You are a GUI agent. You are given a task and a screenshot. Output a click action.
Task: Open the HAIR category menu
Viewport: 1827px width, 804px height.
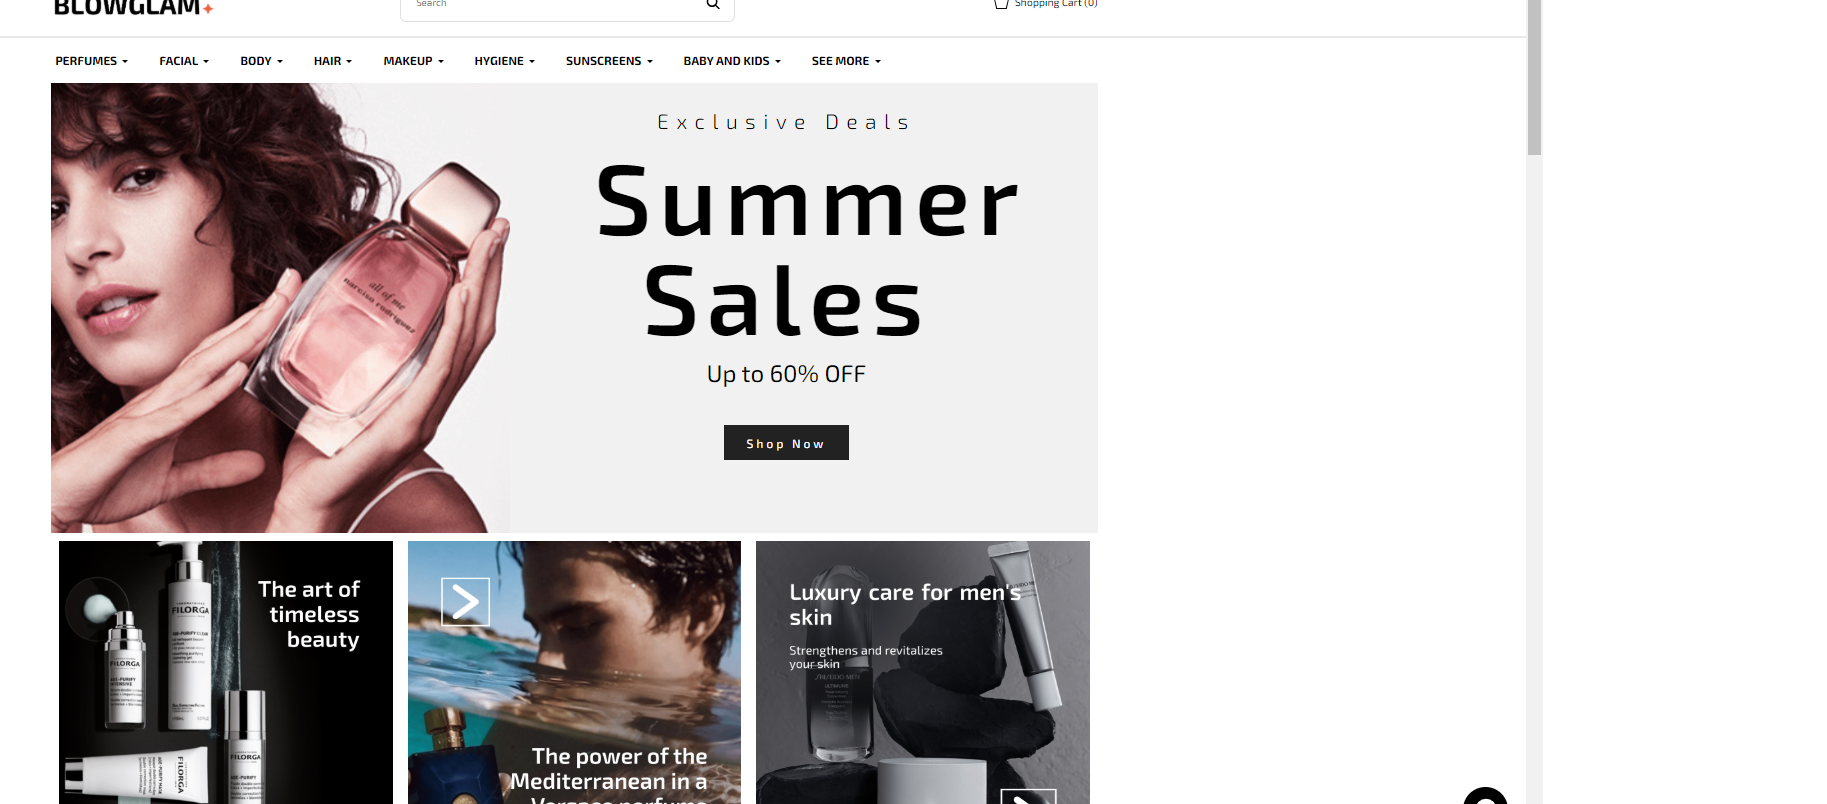coord(333,61)
